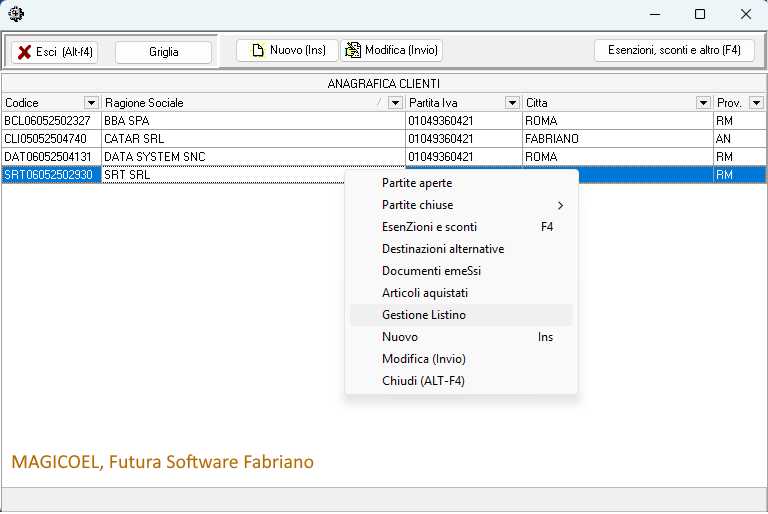This screenshot has width=768, height=514.
Task: Open the Ragione Sociale column filter dropdown
Action: [x=395, y=103]
